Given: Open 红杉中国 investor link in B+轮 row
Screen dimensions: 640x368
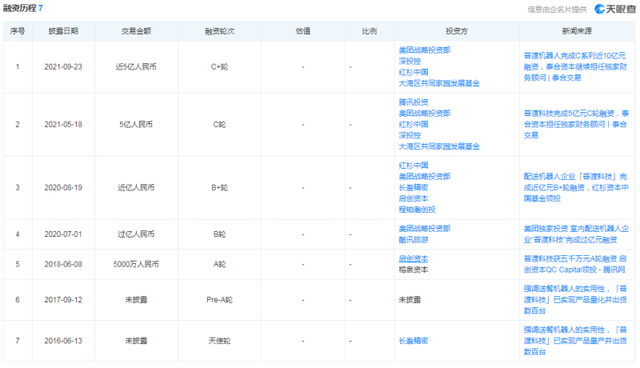Looking at the screenshot, I should click(x=413, y=166).
